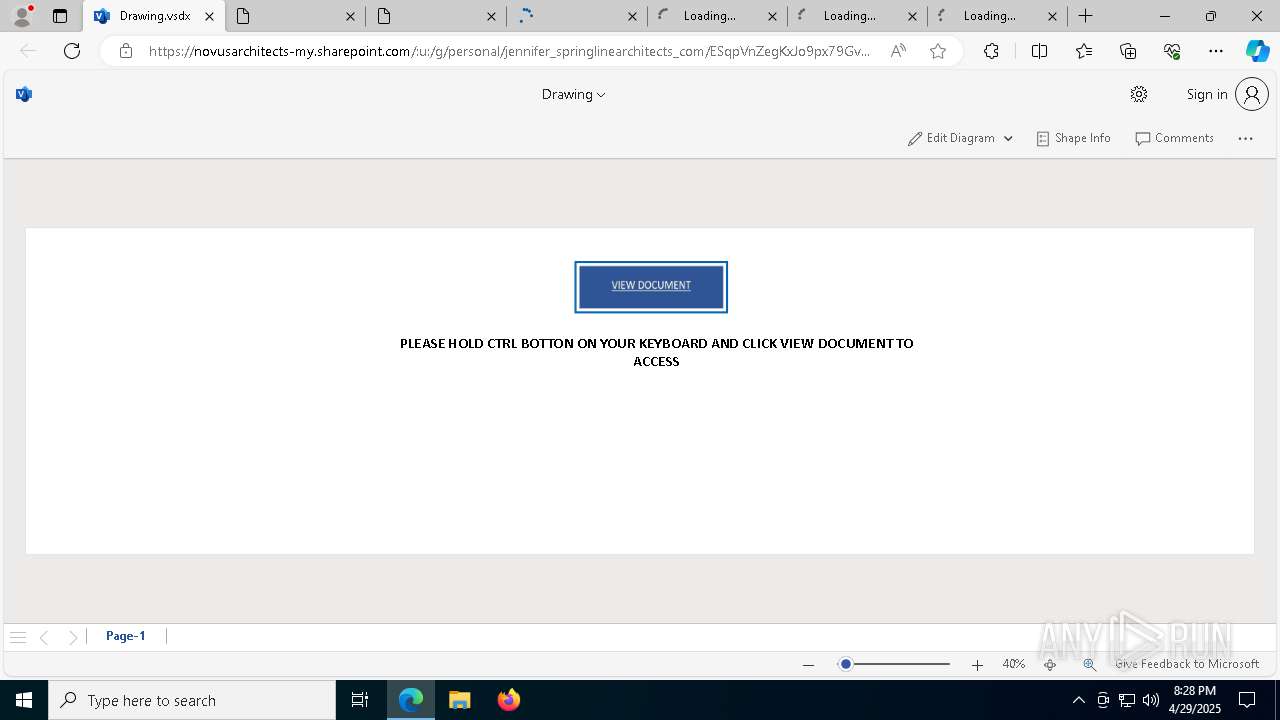Screen dimensions: 1280x720
Task: Click the 40% zoom level value
Action: coord(1014,664)
